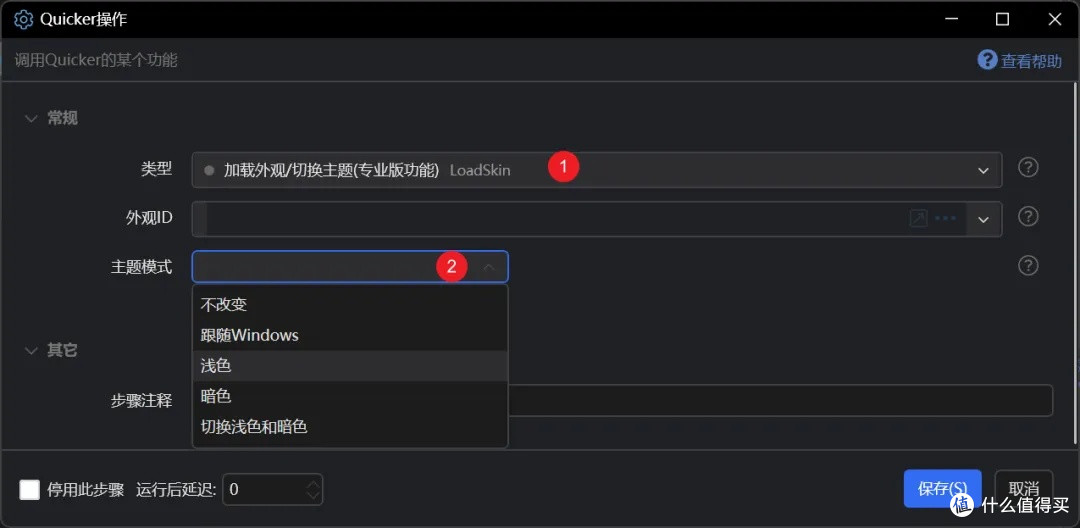The image size is (1080, 528).
Task: Choose 暗色 theme mode
Action: 350,396
